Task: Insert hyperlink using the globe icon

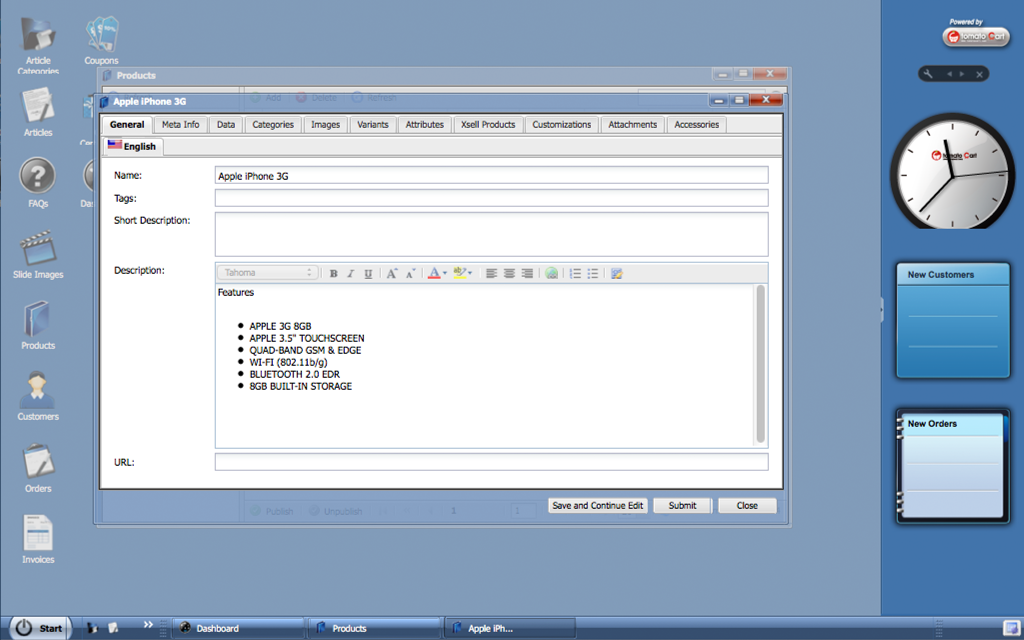Action: coord(551,273)
